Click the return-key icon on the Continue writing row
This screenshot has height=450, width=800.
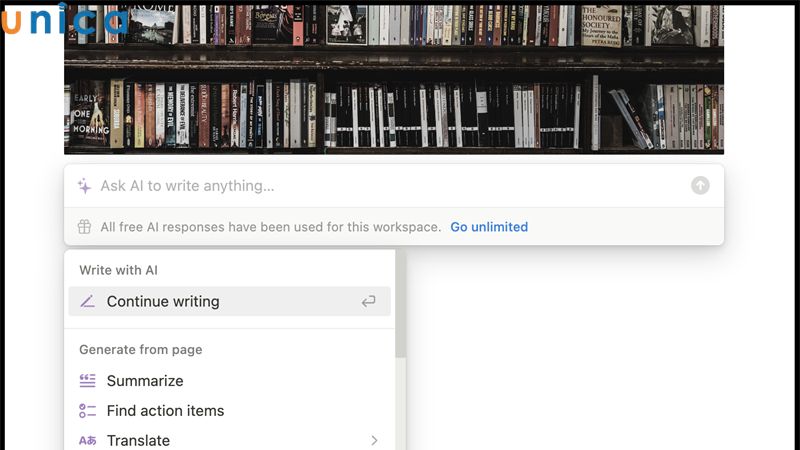click(x=369, y=301)
